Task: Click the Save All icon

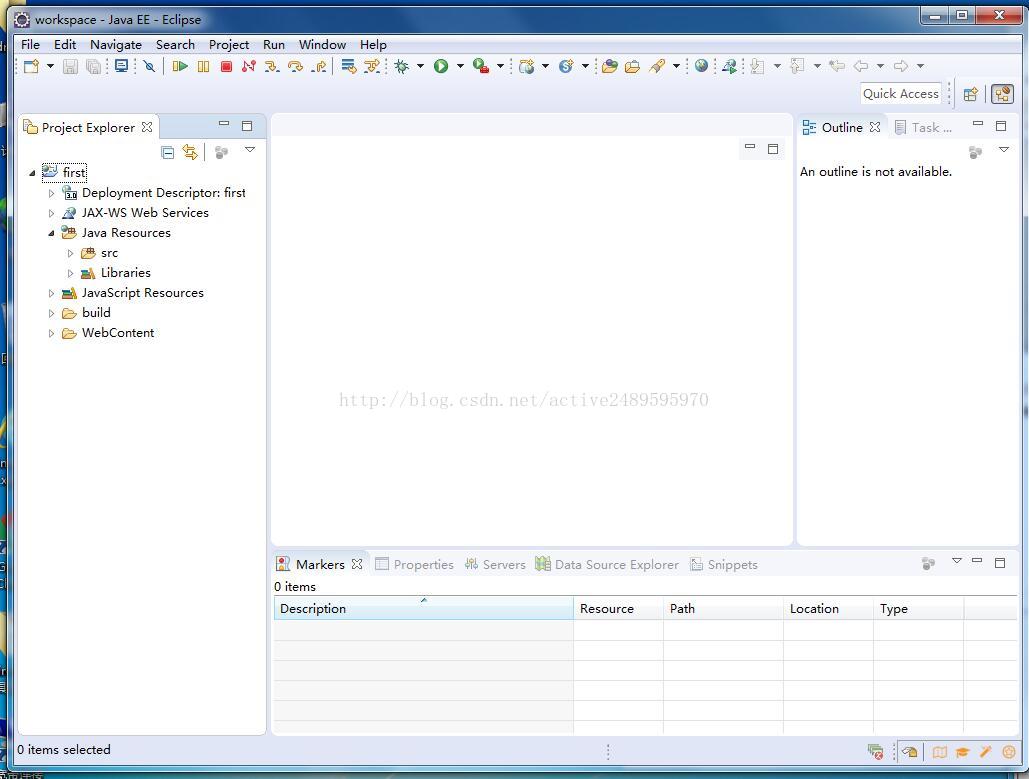Action: (x=94, y=66)
